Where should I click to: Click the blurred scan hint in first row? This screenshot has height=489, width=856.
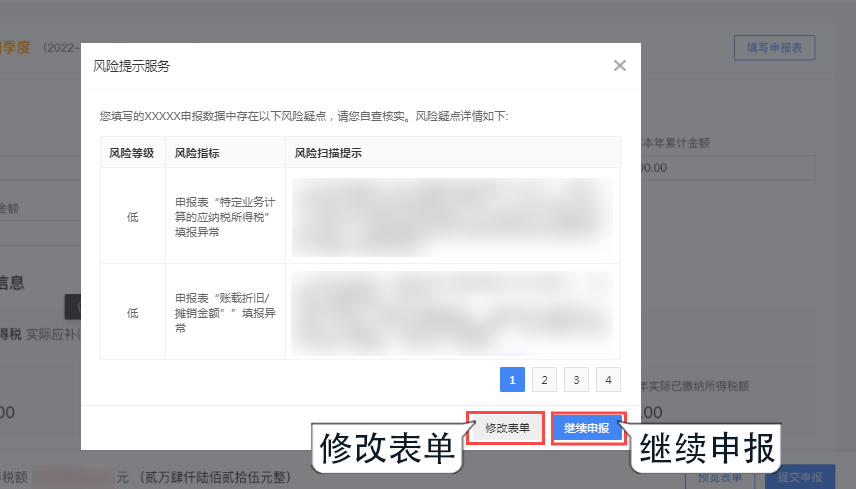pyautogui.click(x=452, y=216)
